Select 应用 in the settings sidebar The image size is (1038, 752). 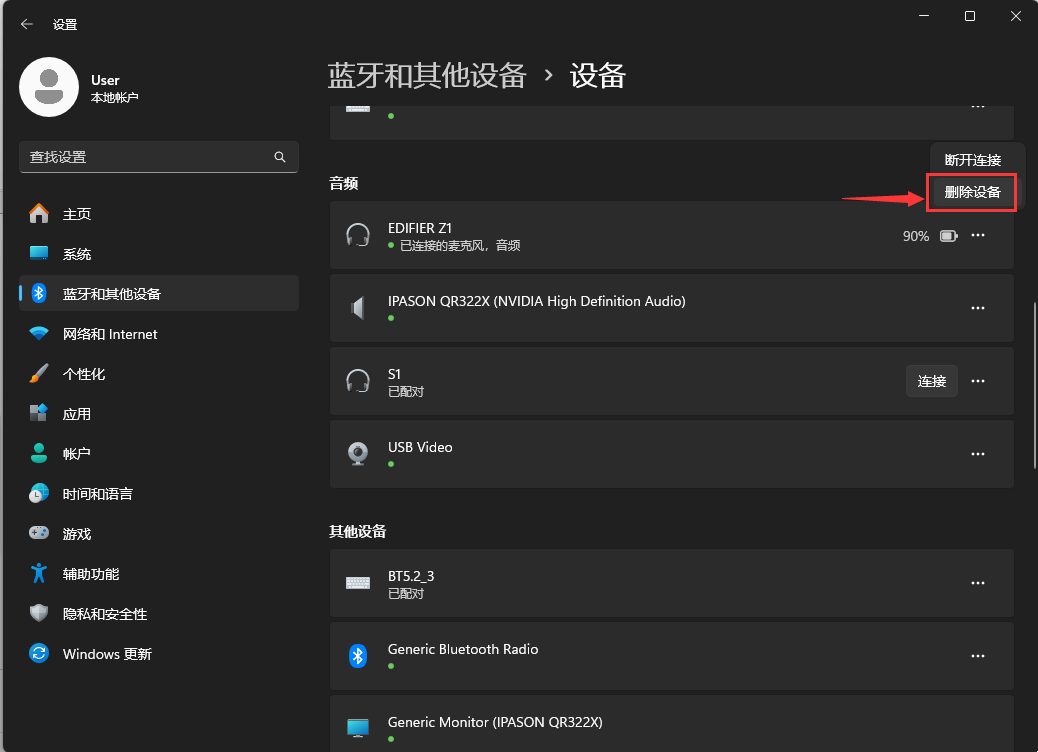coord(77,413)
